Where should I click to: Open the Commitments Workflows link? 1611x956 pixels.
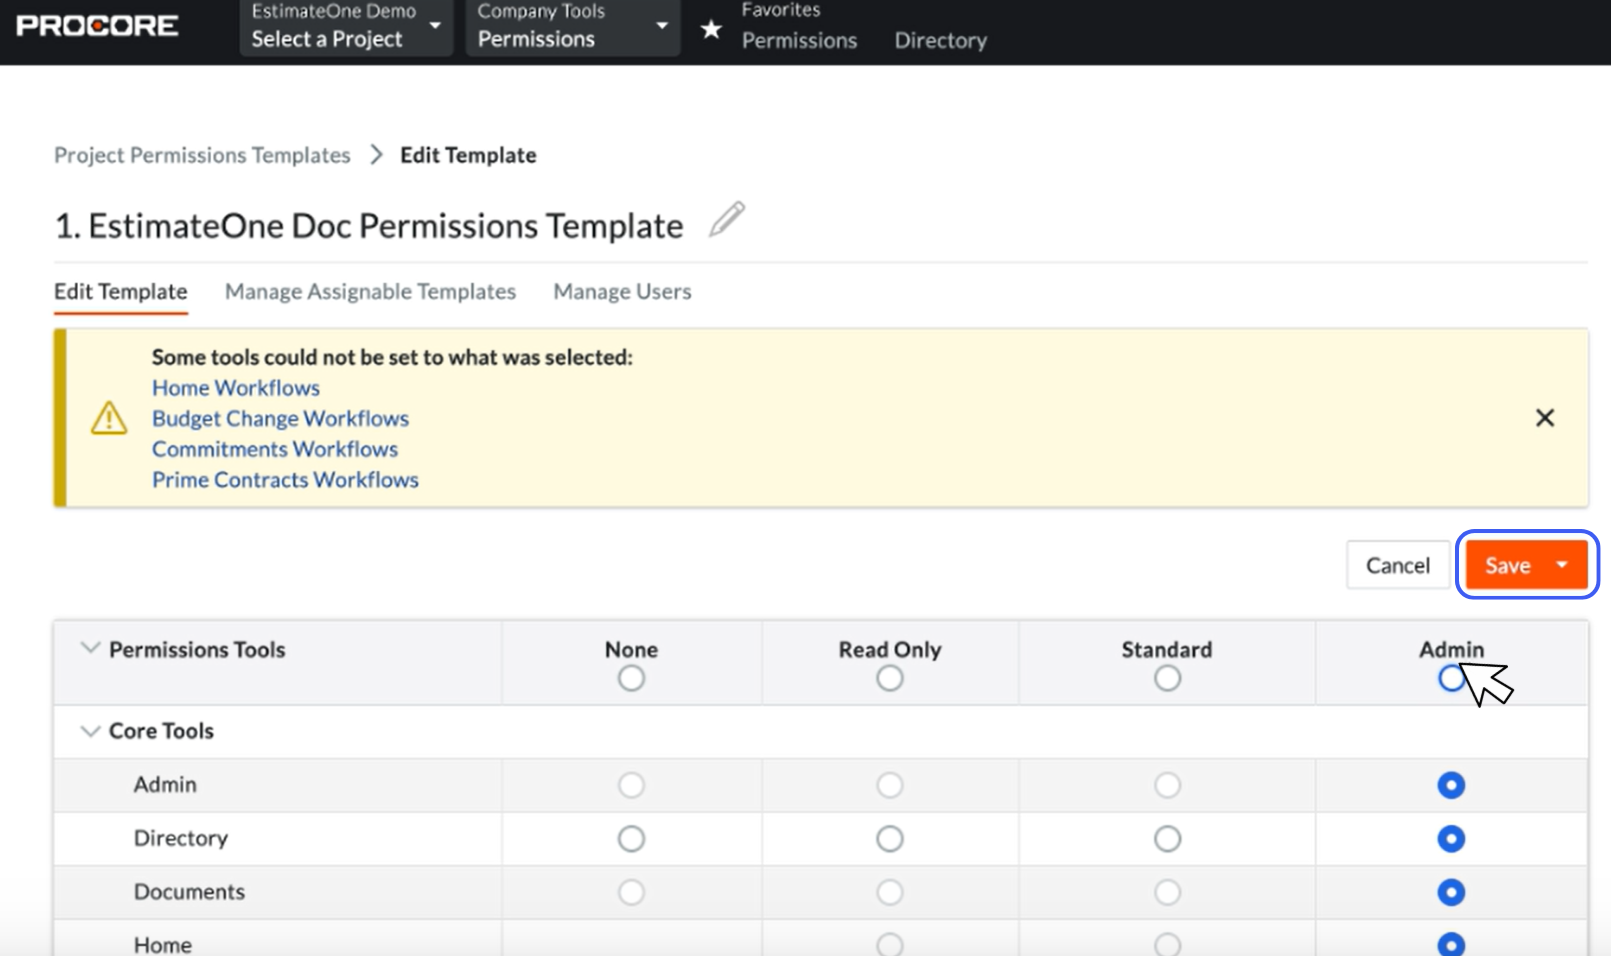point(275,449)
